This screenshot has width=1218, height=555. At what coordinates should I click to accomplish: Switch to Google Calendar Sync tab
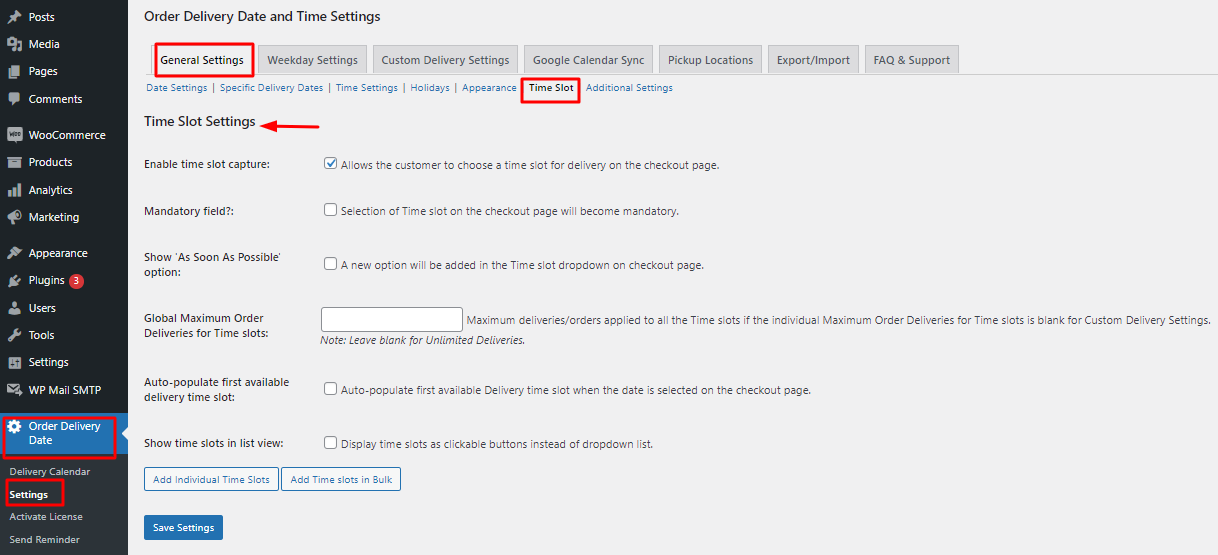tap(588, 60)
